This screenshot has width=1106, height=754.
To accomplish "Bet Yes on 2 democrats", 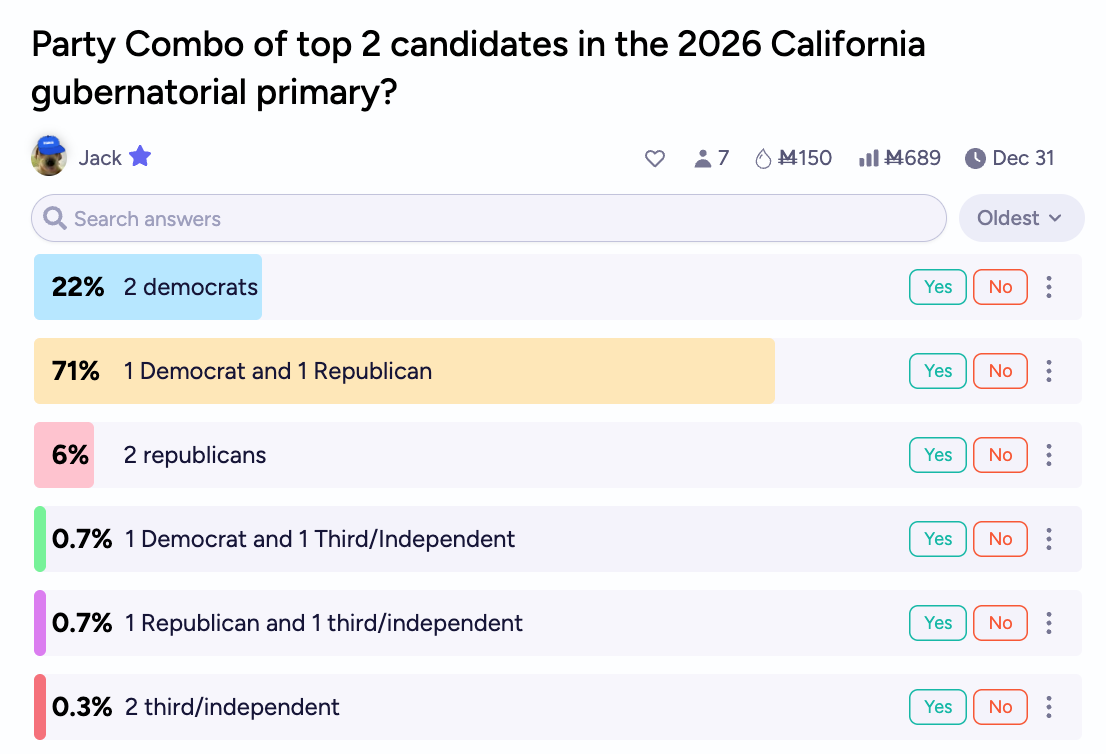I will click(x=937, y=287).
